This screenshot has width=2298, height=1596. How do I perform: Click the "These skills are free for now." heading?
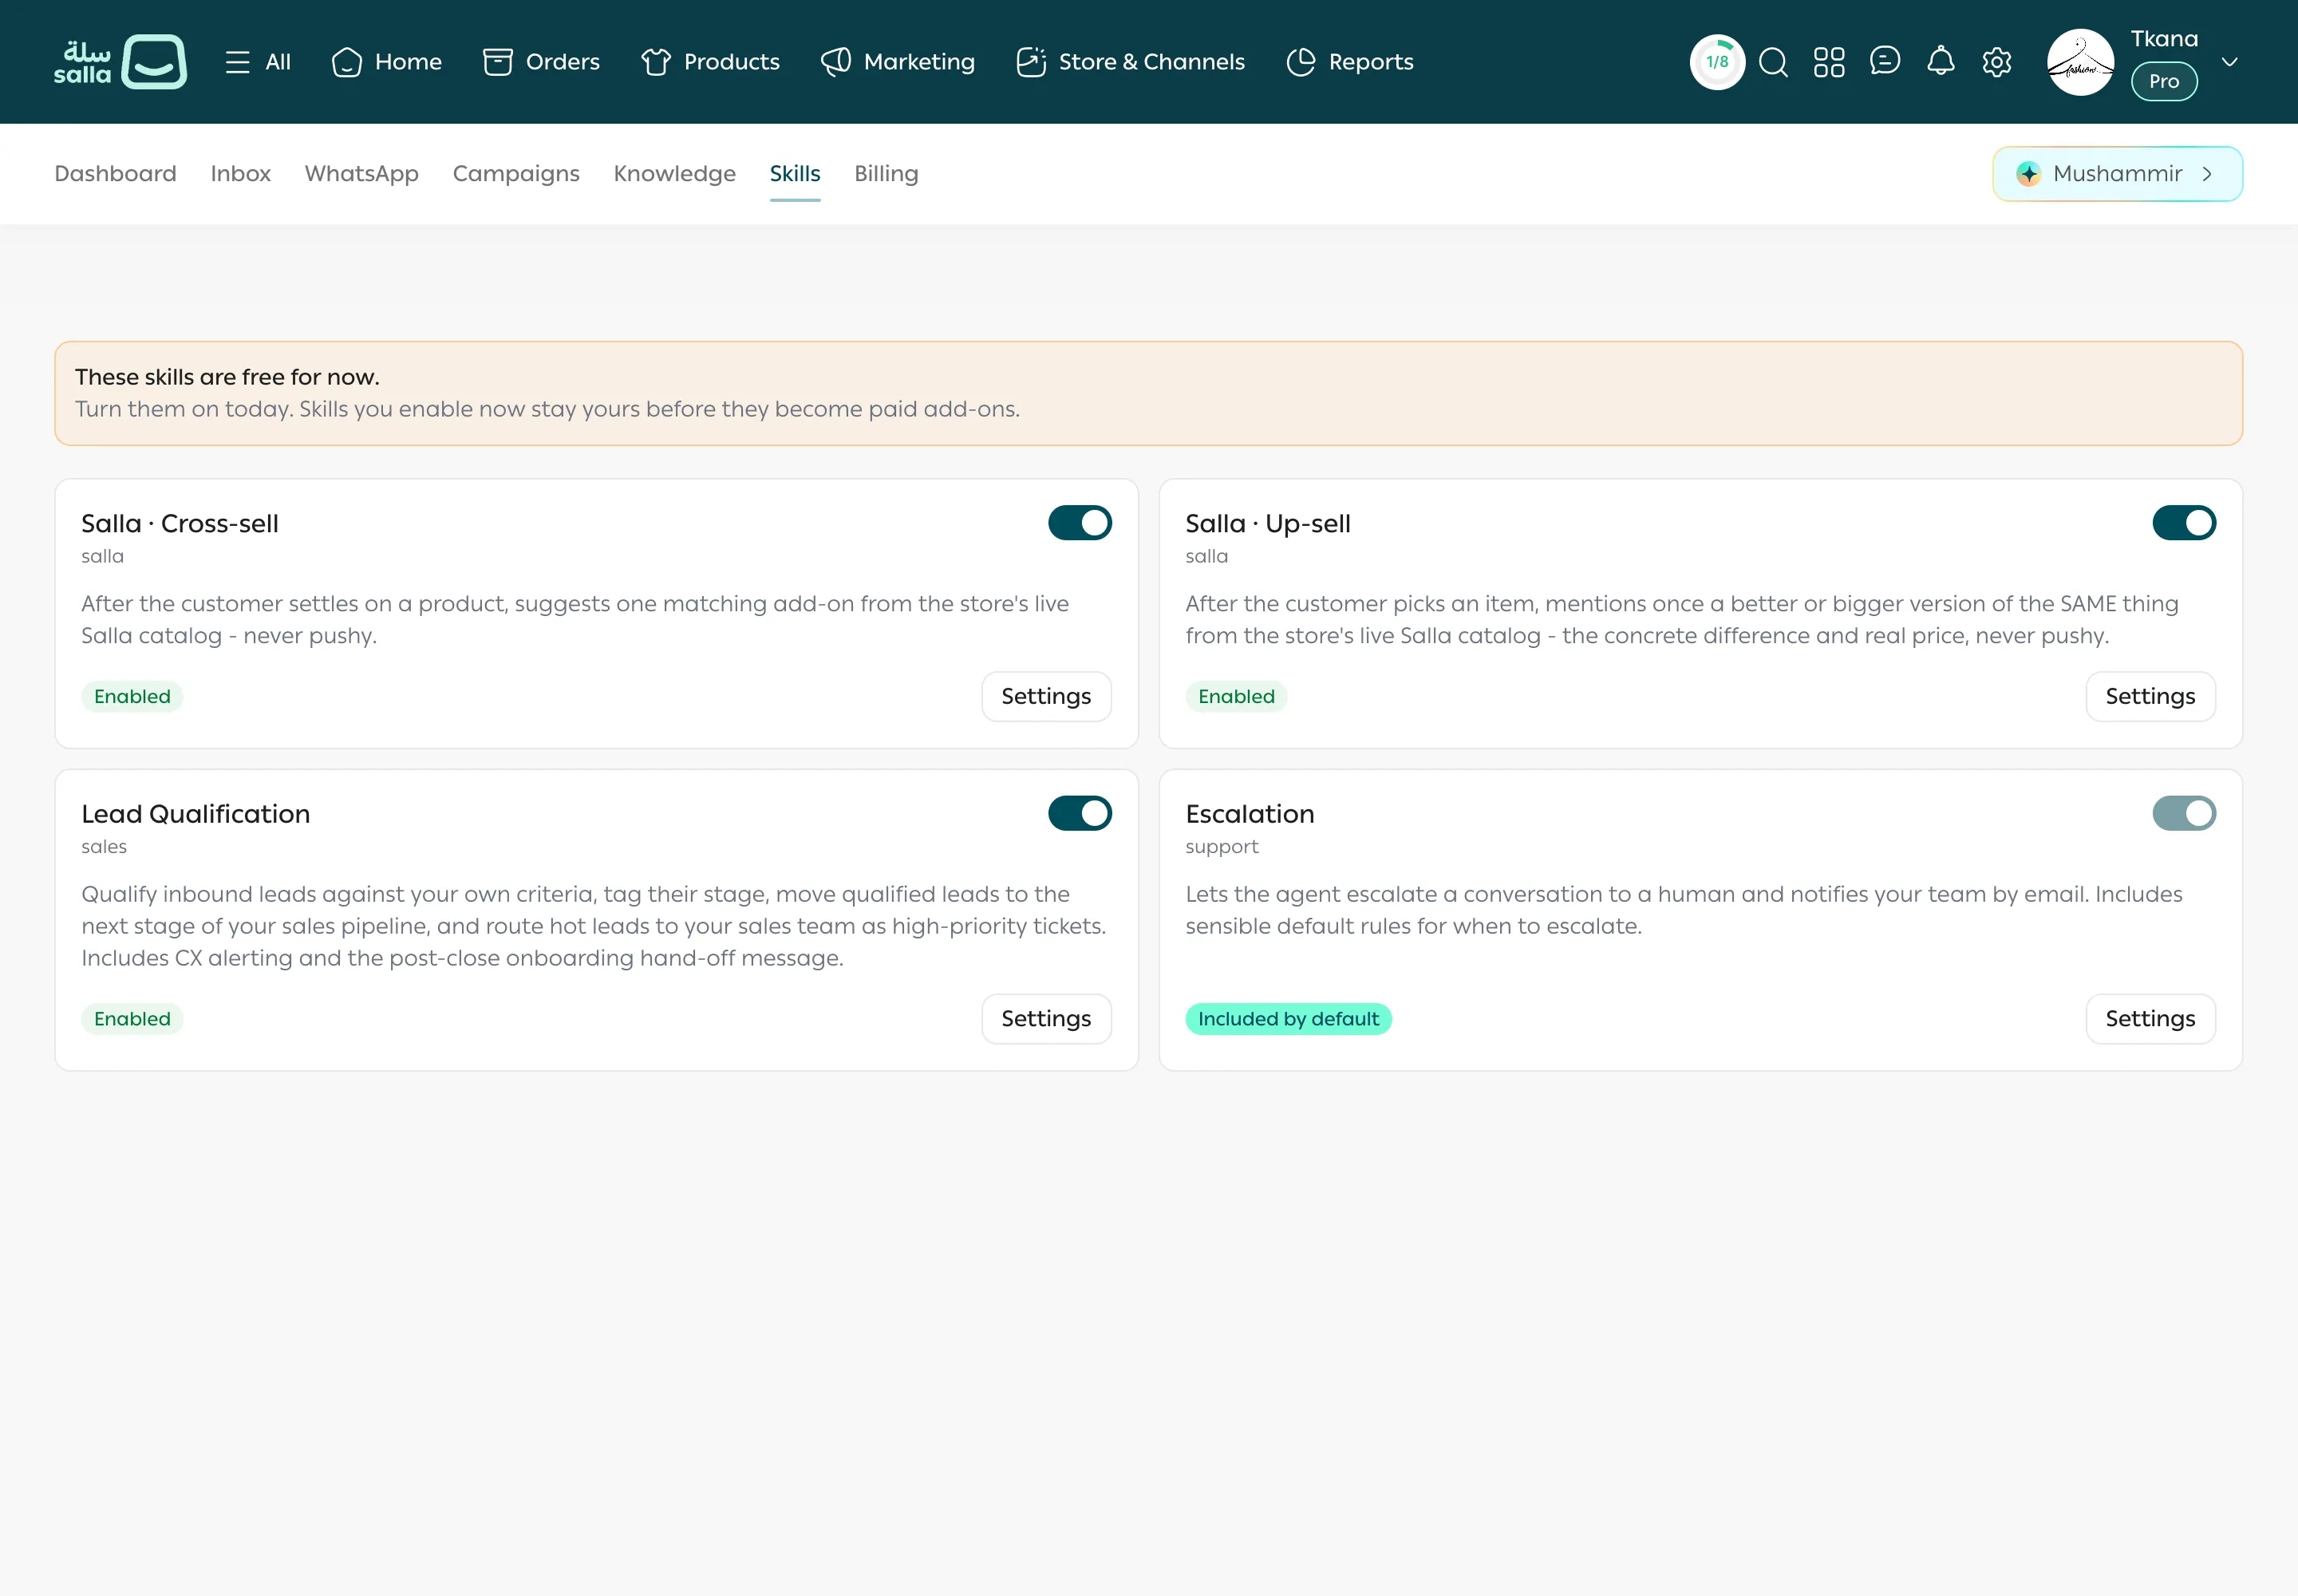tap(227, 377)
